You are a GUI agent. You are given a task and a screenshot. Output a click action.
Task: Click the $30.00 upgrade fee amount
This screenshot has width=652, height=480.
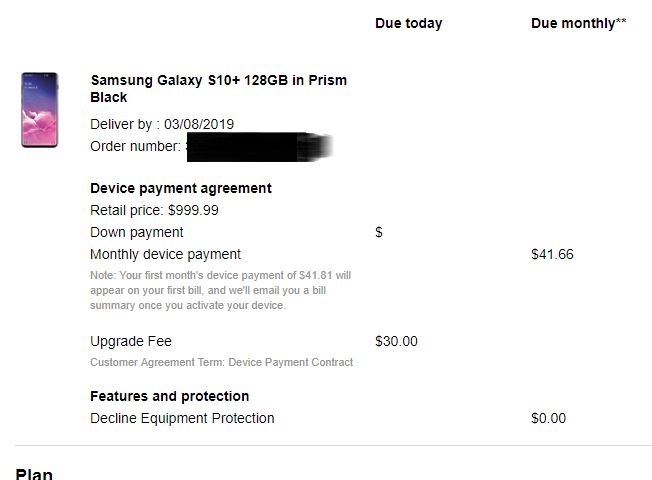[x=396, y=341]
